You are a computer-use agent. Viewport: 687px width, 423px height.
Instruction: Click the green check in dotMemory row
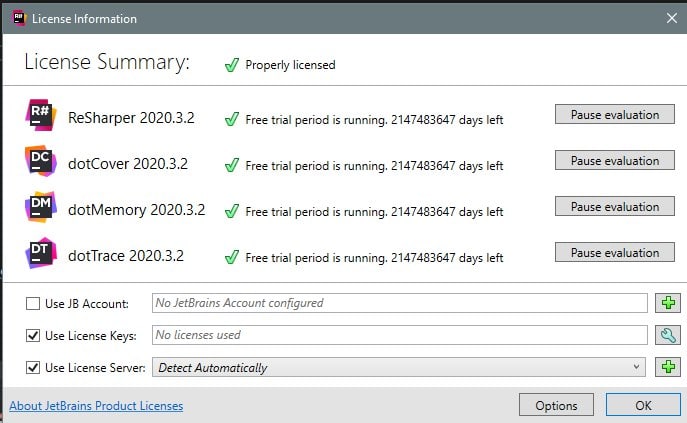click(x=232, y=211)
